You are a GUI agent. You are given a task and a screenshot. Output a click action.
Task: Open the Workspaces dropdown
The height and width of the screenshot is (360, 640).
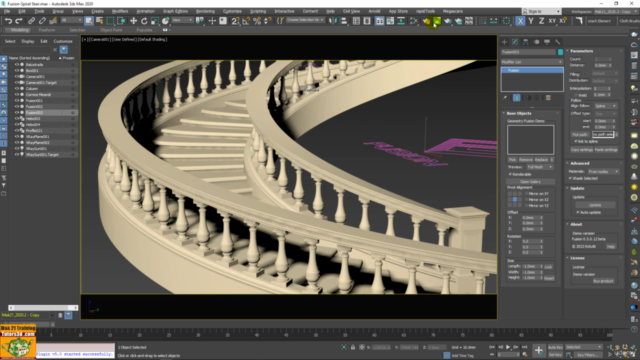[x=615, y=11]
